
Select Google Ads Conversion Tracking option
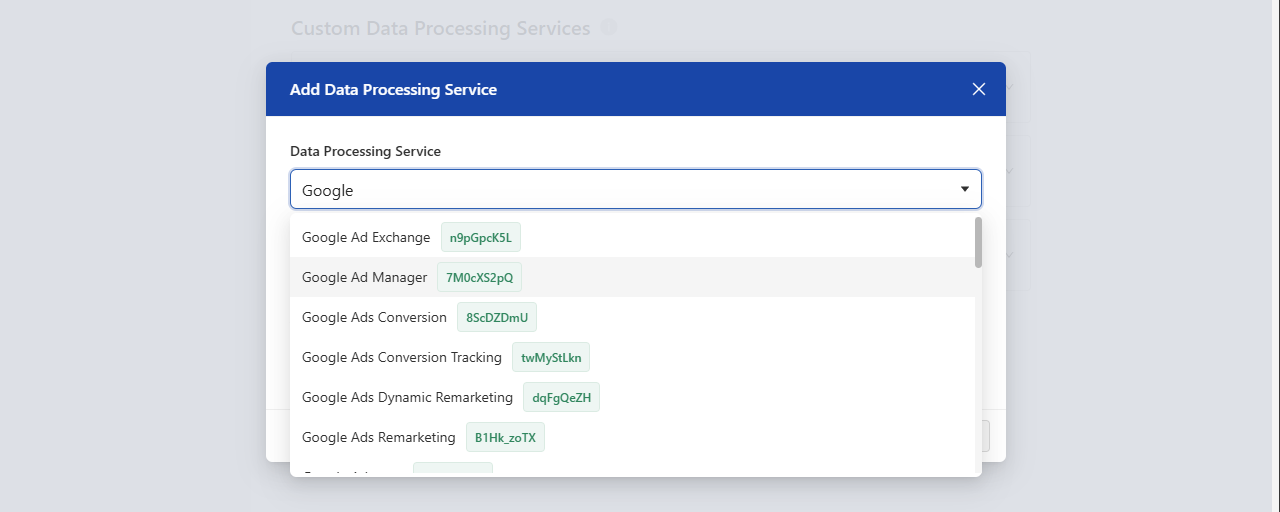click(x=632, y=357)
